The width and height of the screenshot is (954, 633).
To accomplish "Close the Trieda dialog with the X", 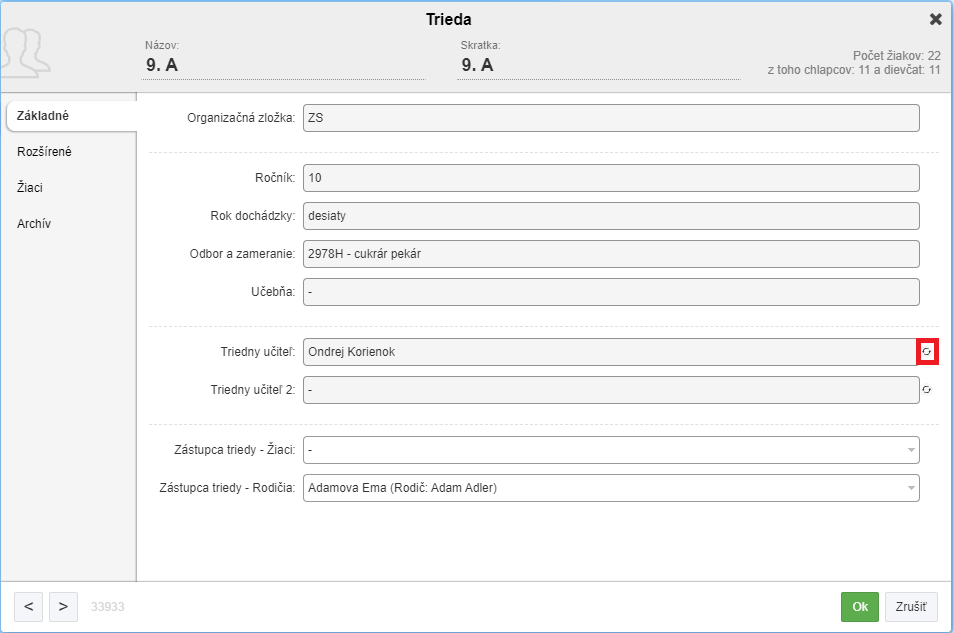I will pos(936,19).
